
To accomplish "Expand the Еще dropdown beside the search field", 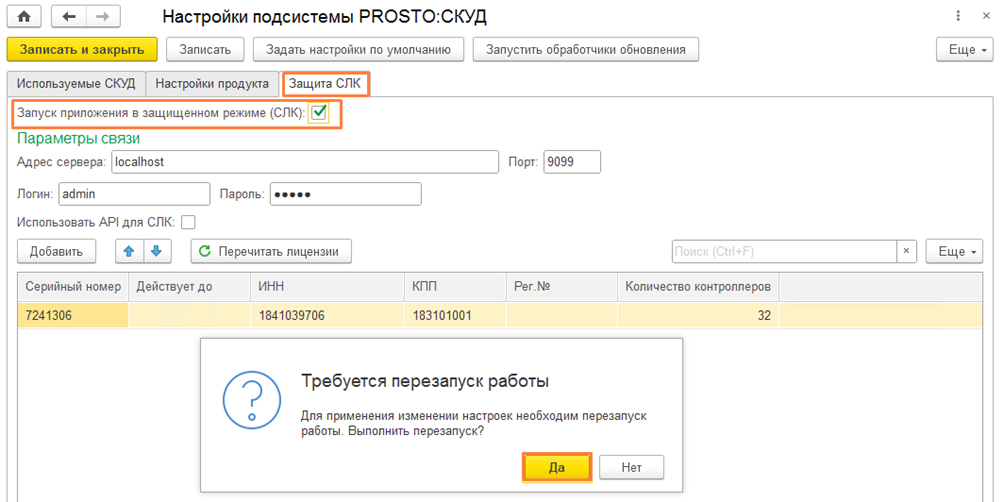I will click(957, 251).
